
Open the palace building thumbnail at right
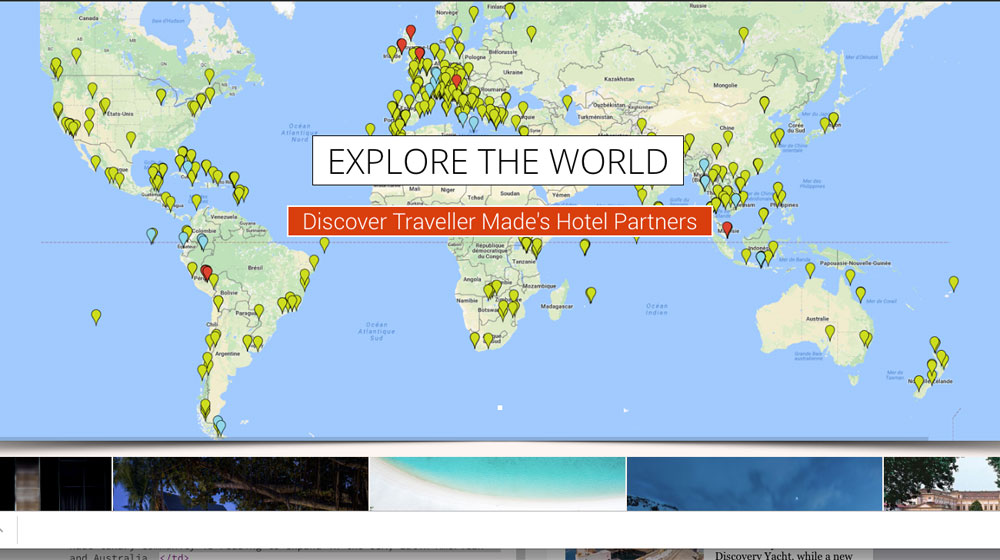tap(940, 484)
